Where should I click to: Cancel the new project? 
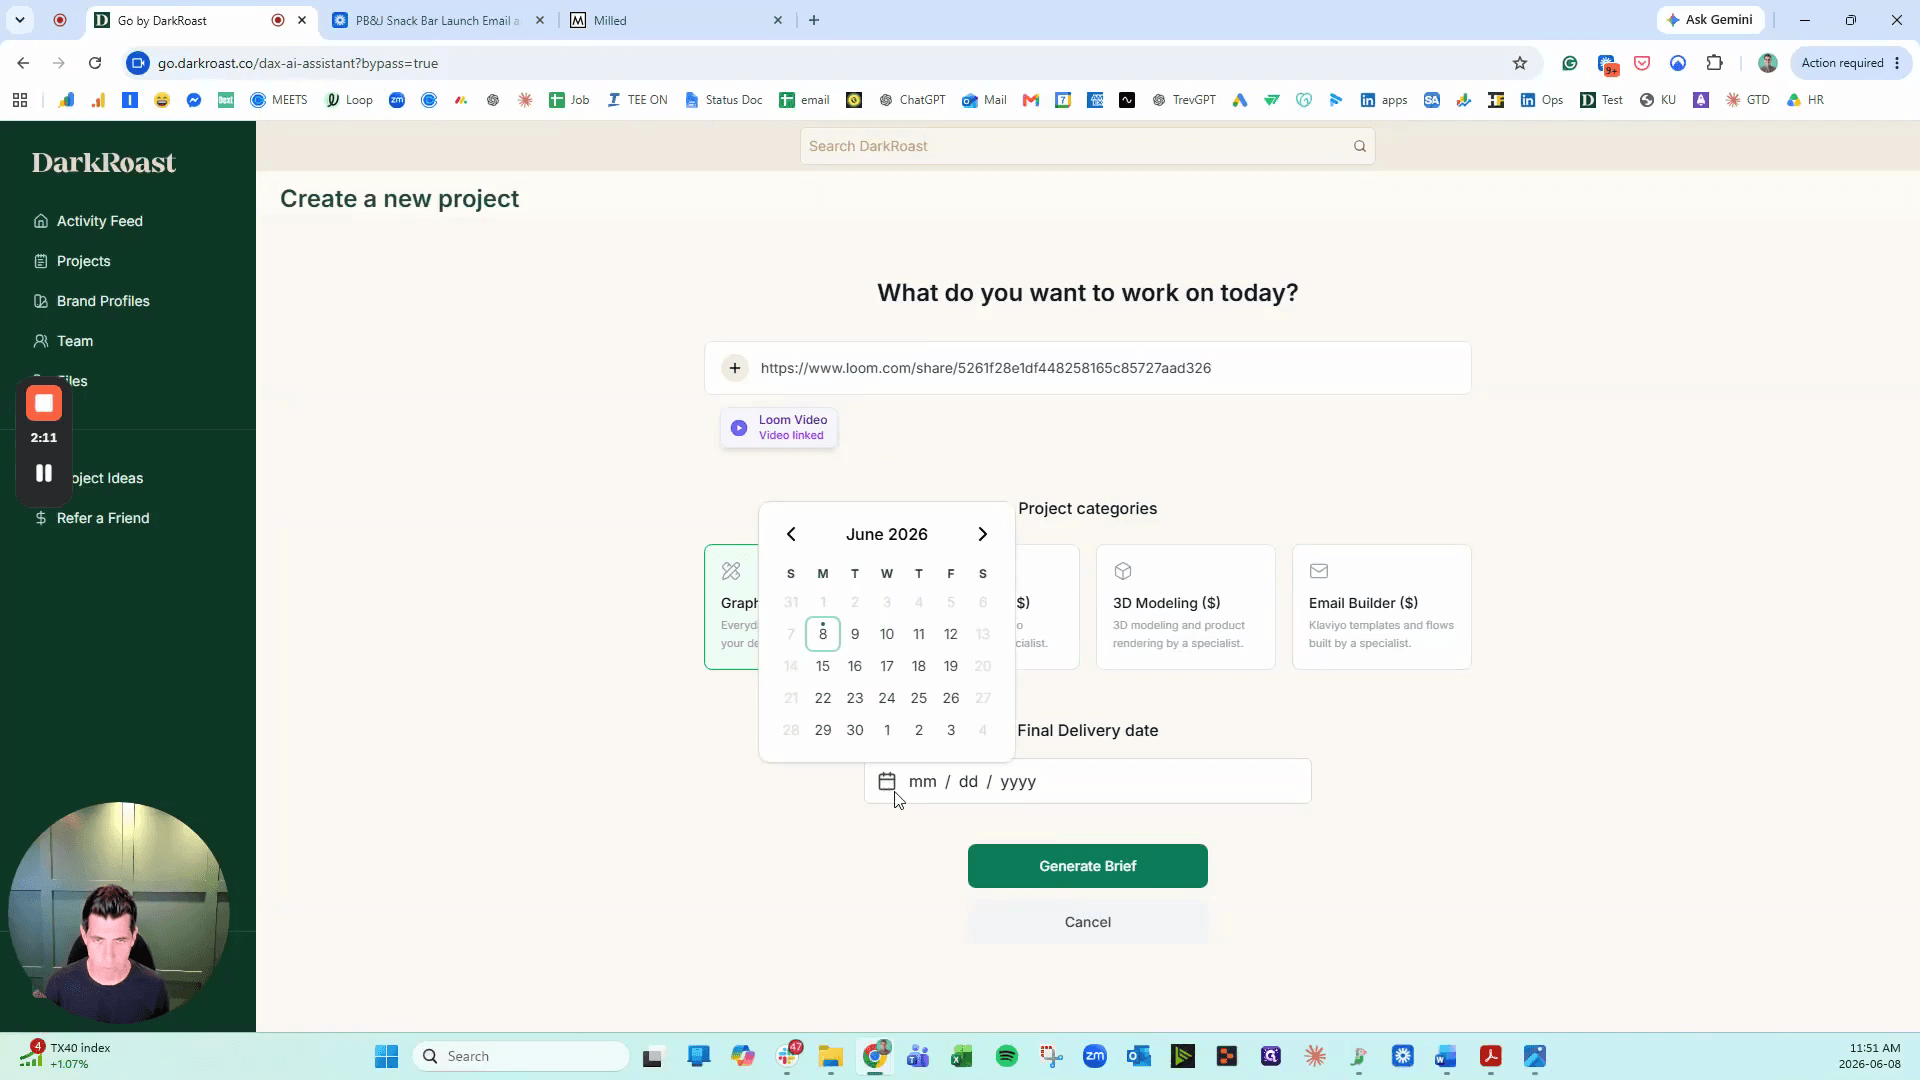point(1088,922)
